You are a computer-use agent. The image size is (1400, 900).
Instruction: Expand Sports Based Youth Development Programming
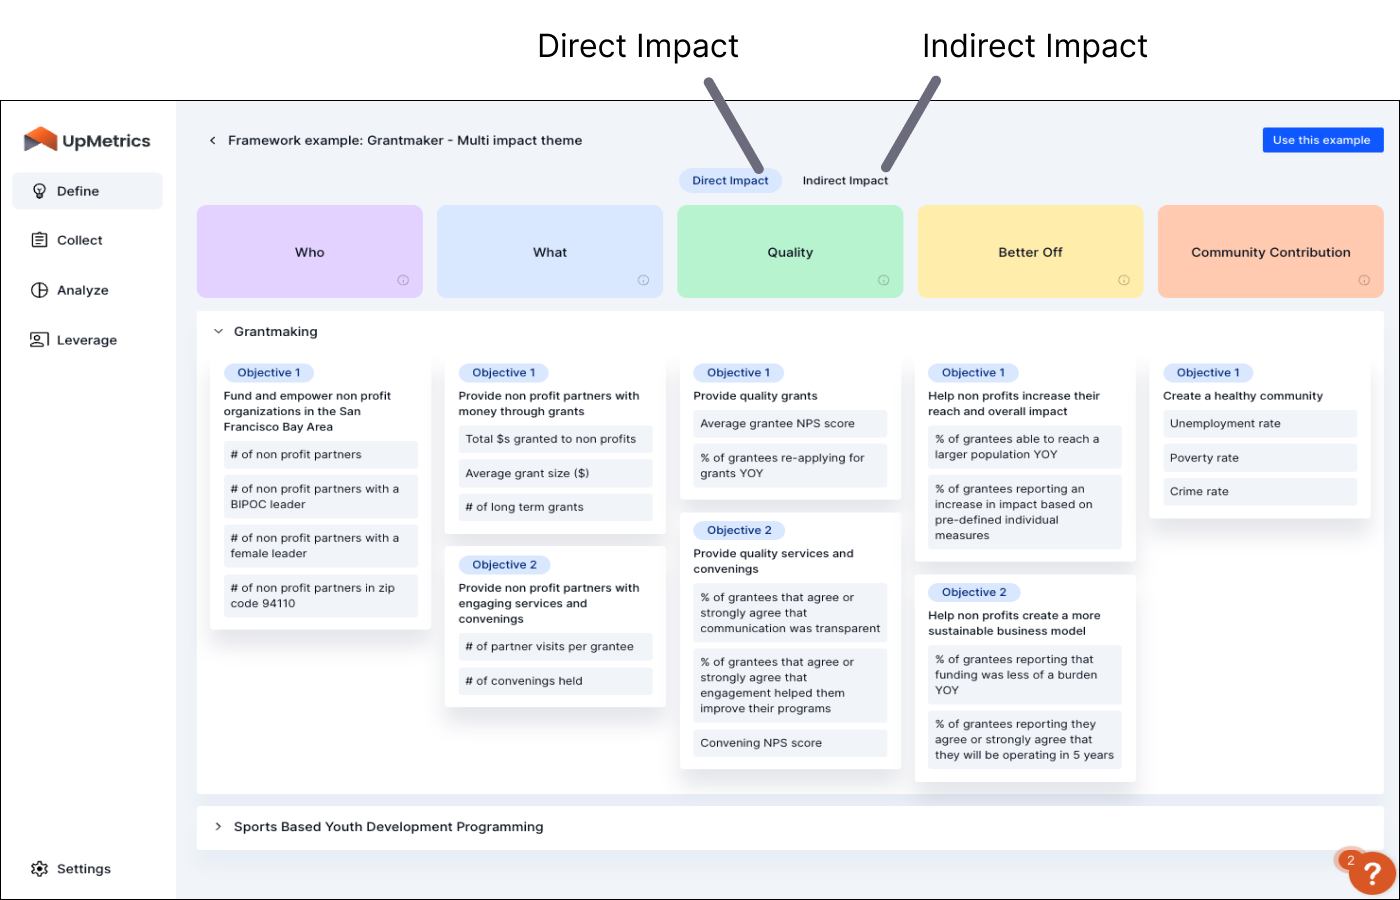click(x=218, y=827)
